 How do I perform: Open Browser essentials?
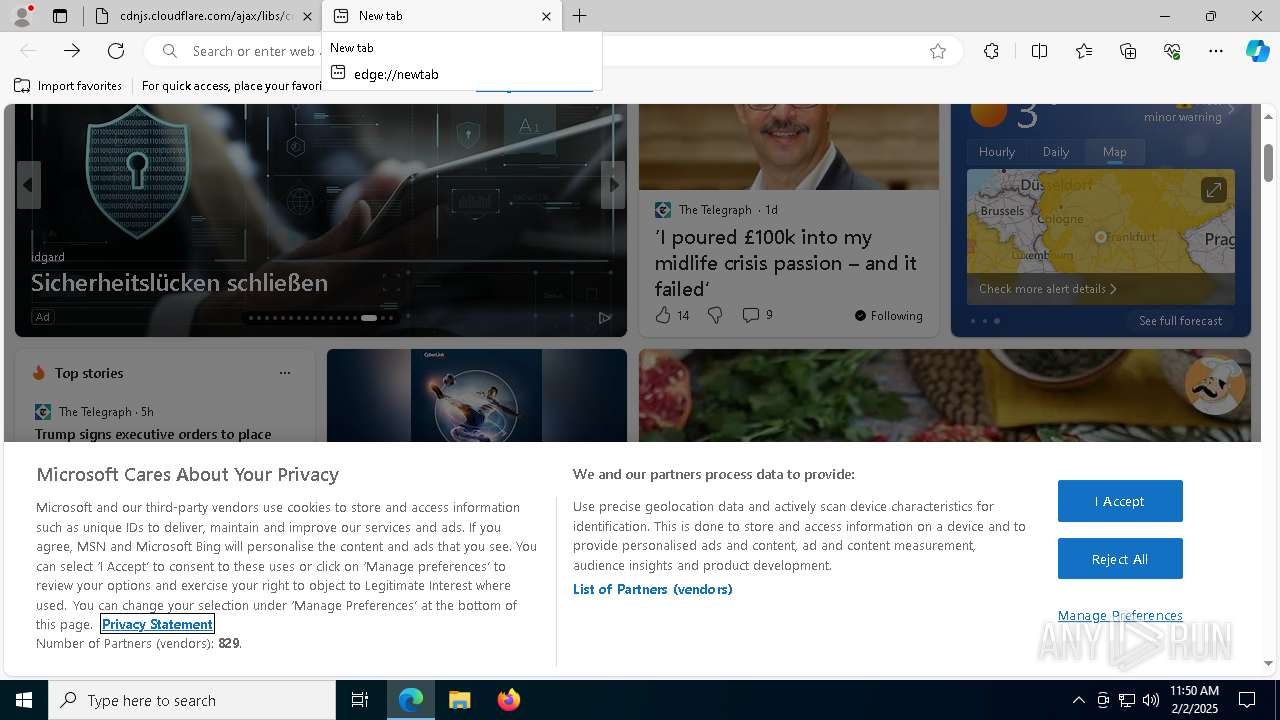point(1172,51)
